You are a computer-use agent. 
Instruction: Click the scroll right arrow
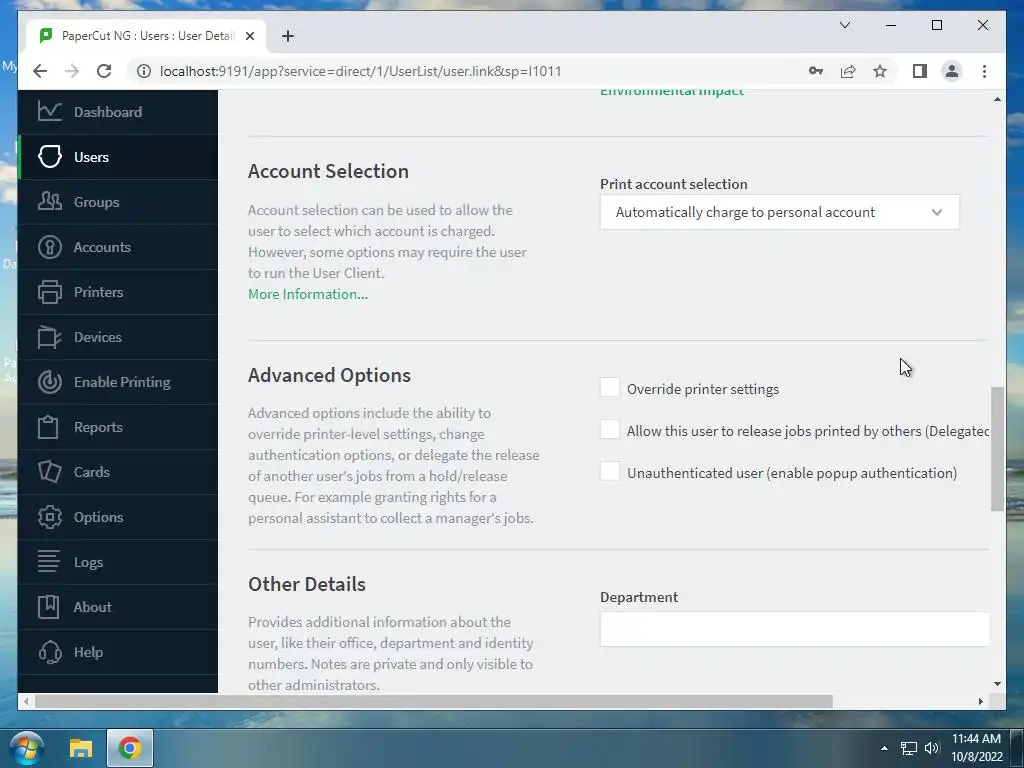pos(981,701)
